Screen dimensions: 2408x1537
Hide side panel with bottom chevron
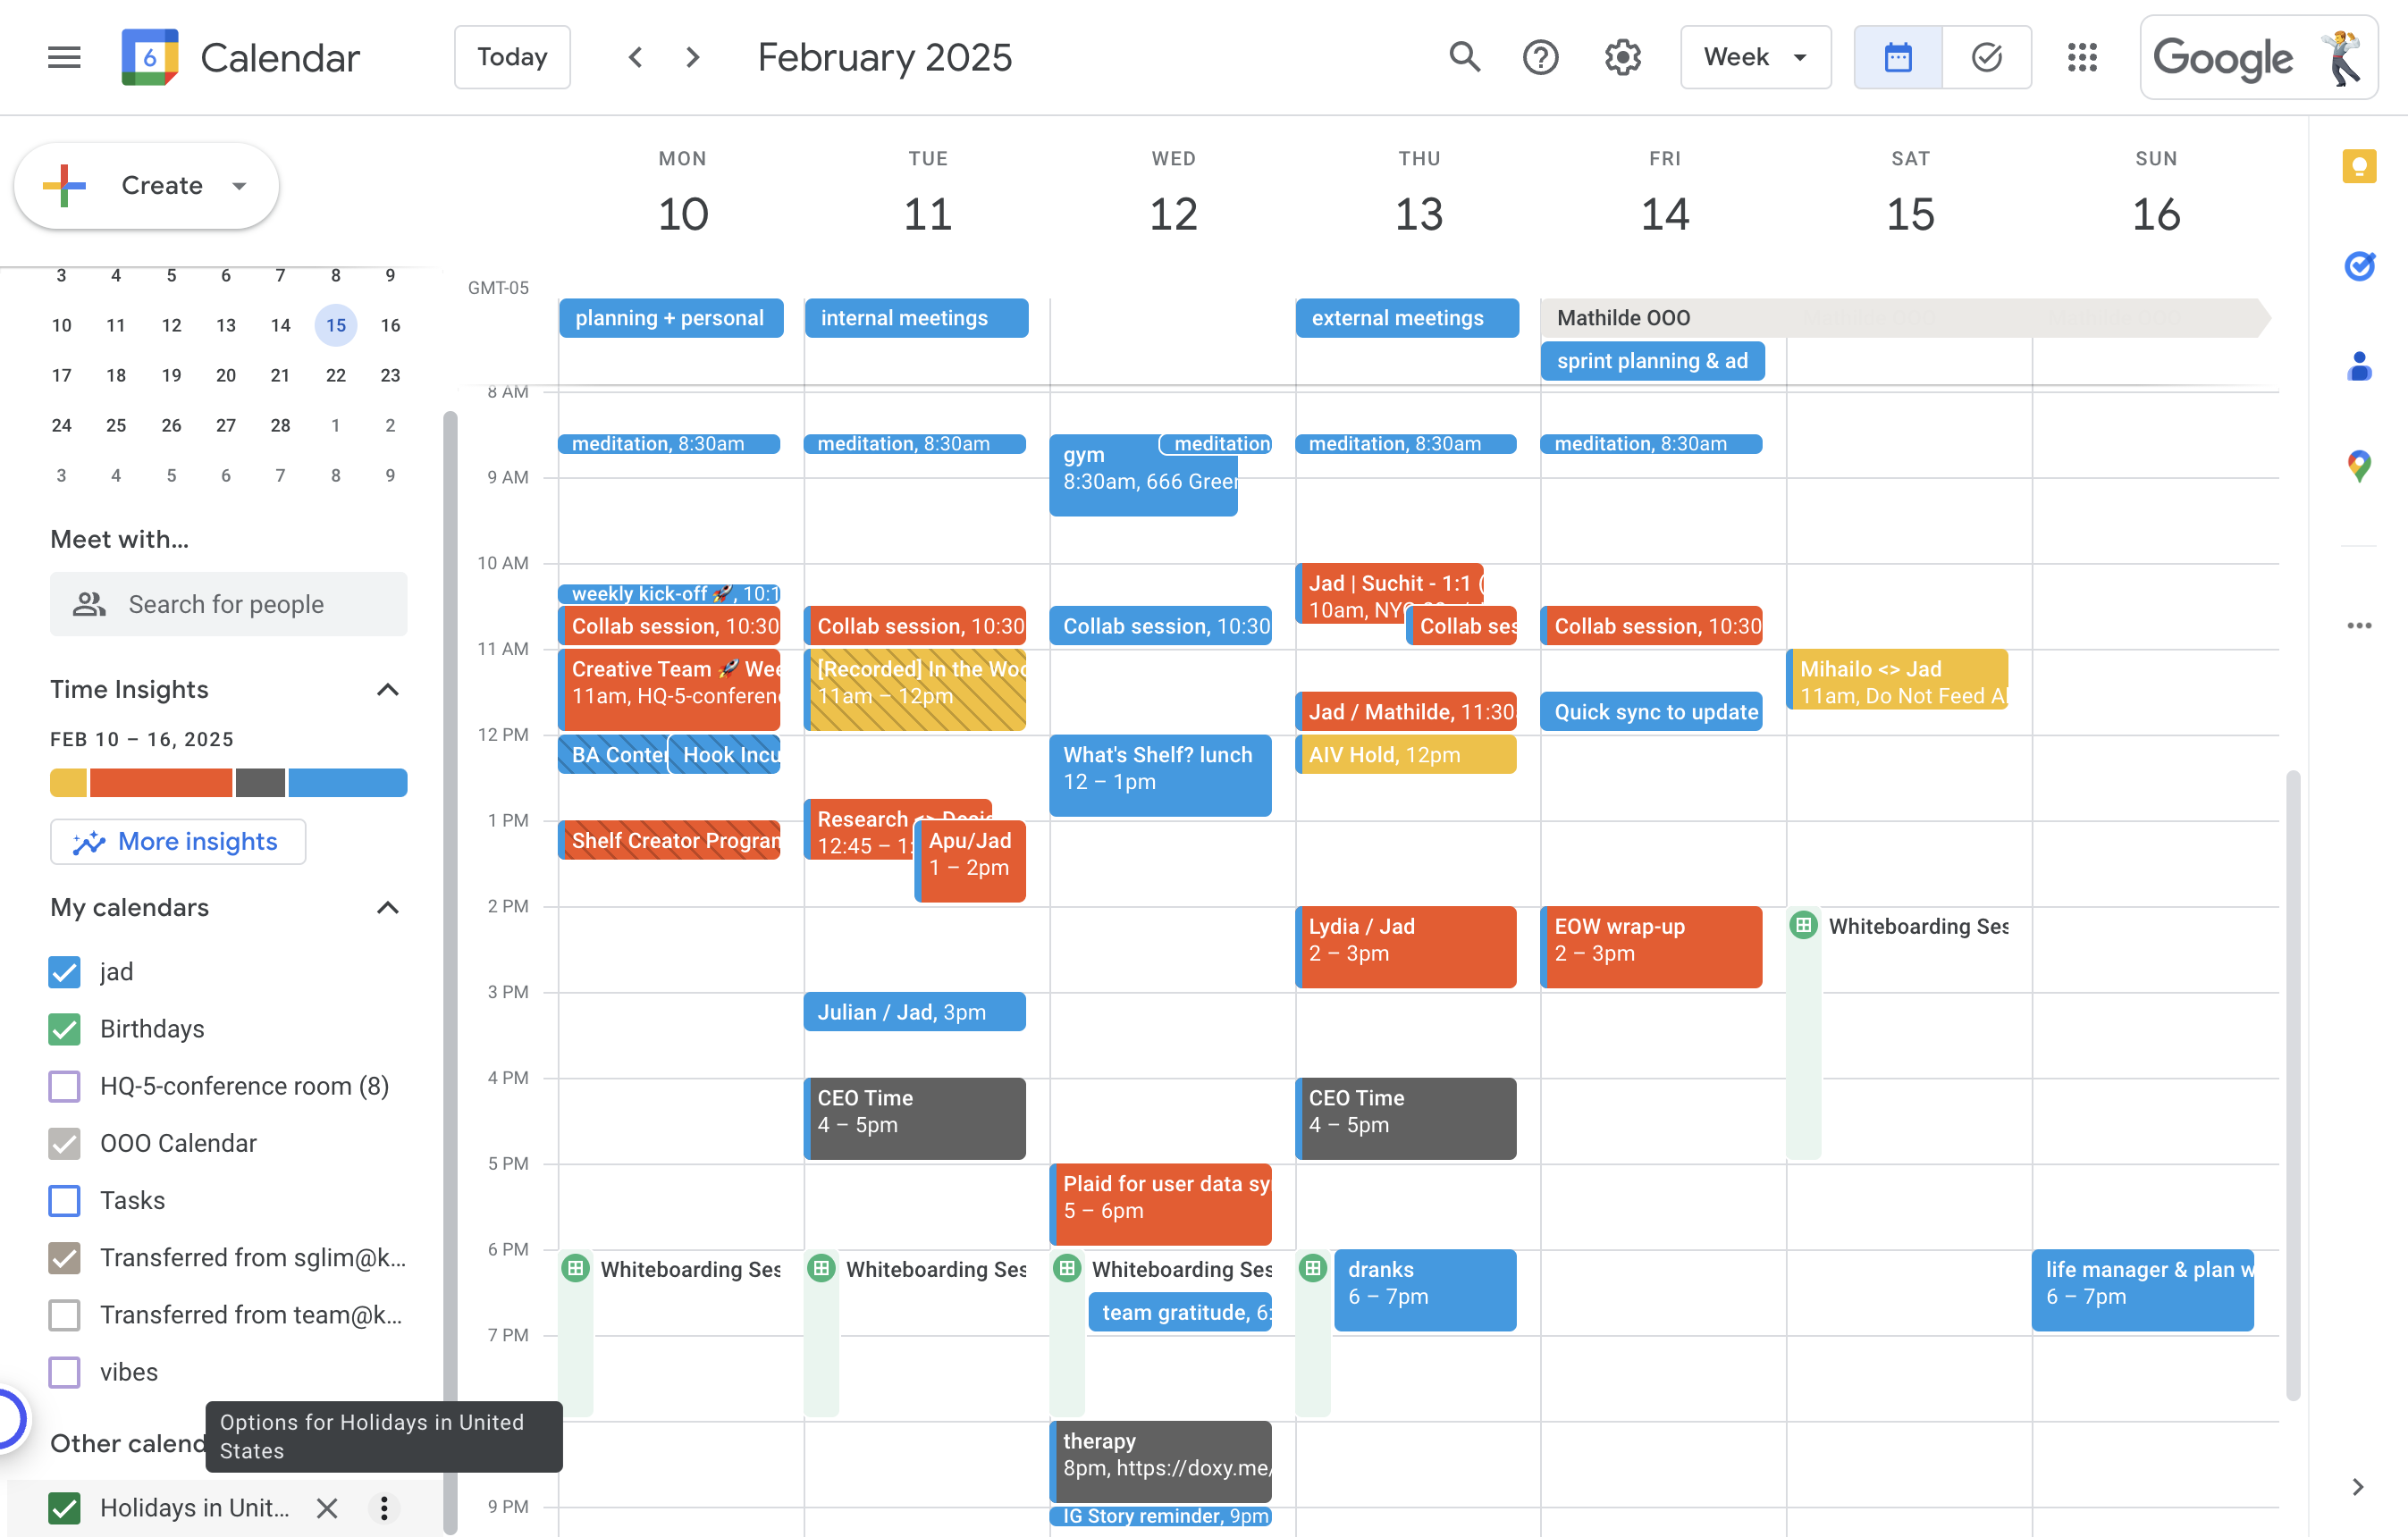coord(2357,1487)
